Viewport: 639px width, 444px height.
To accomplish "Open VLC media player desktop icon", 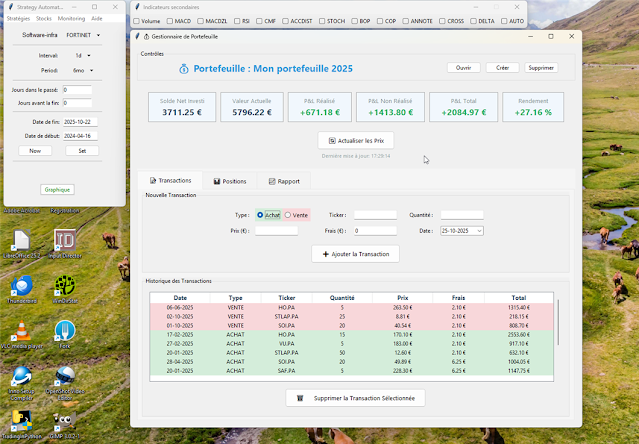I will [x=19, y=331].
